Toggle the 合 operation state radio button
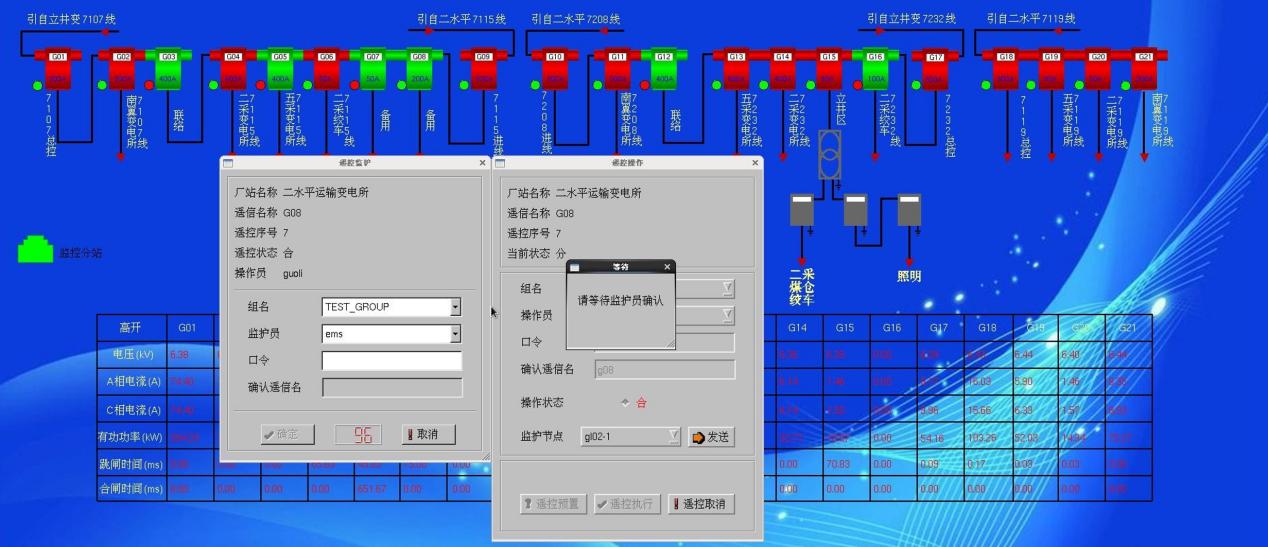 pos(626,402)
